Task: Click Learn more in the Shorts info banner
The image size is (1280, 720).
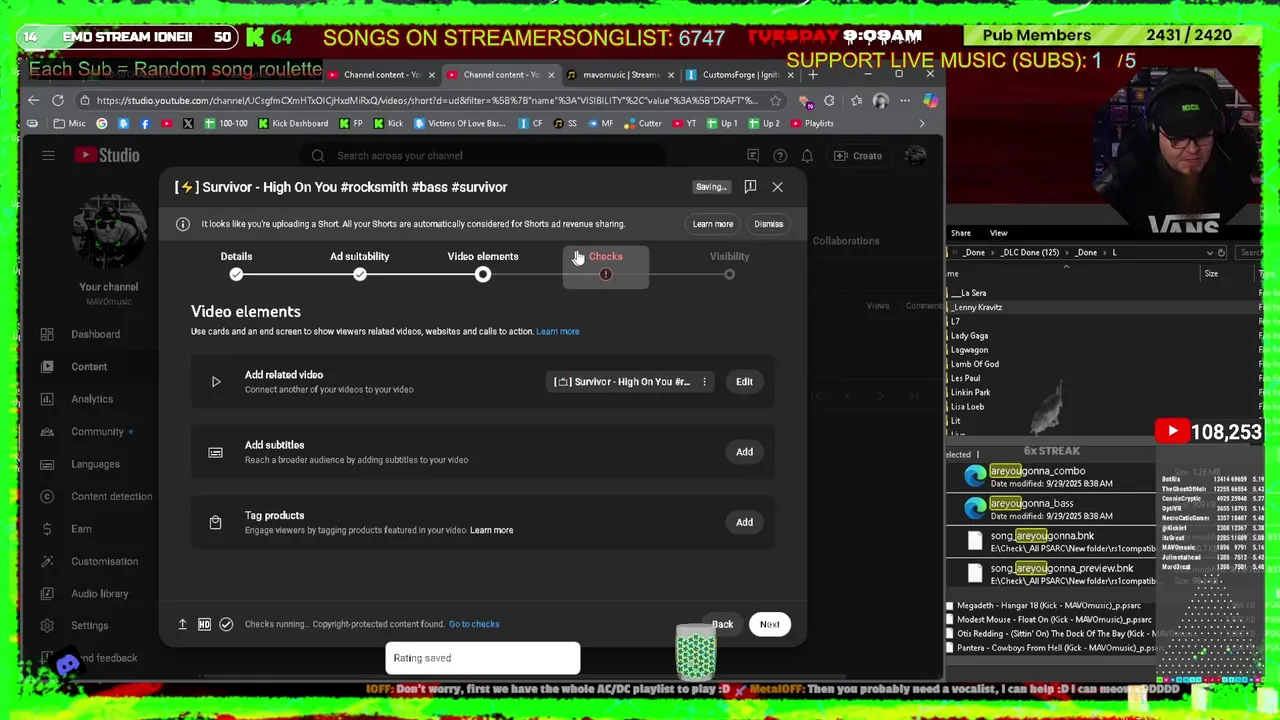Action: 713,224
